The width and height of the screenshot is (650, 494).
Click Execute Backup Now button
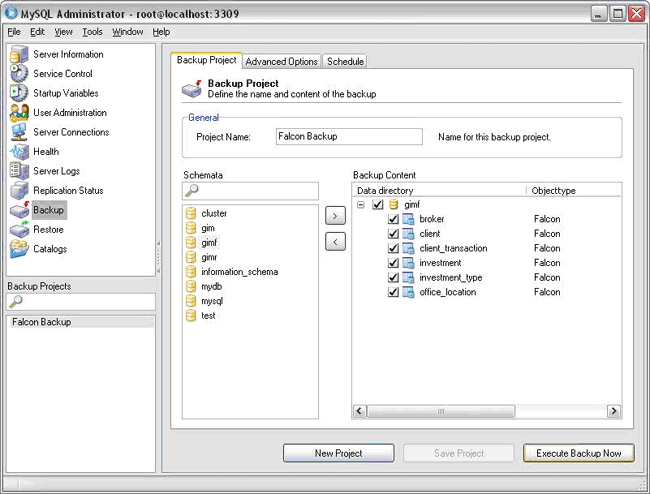[x=579, y=453]
